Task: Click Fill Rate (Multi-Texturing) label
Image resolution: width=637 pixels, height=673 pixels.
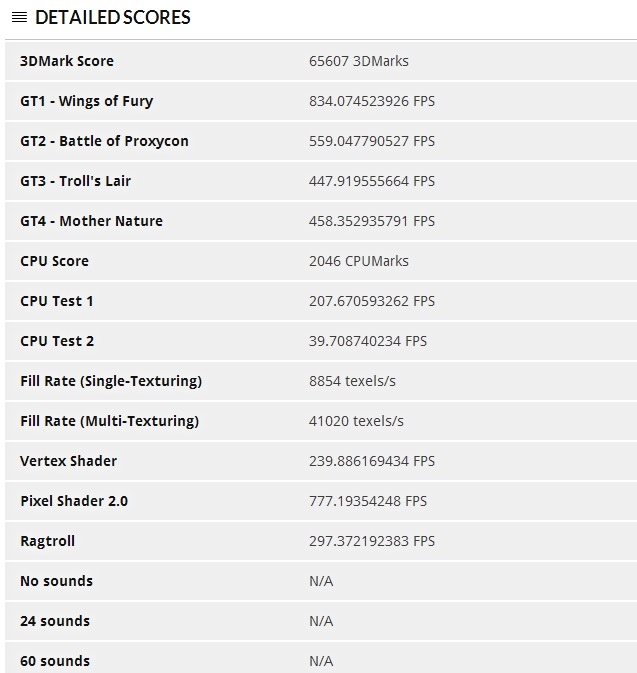Action: coord(109,421)
